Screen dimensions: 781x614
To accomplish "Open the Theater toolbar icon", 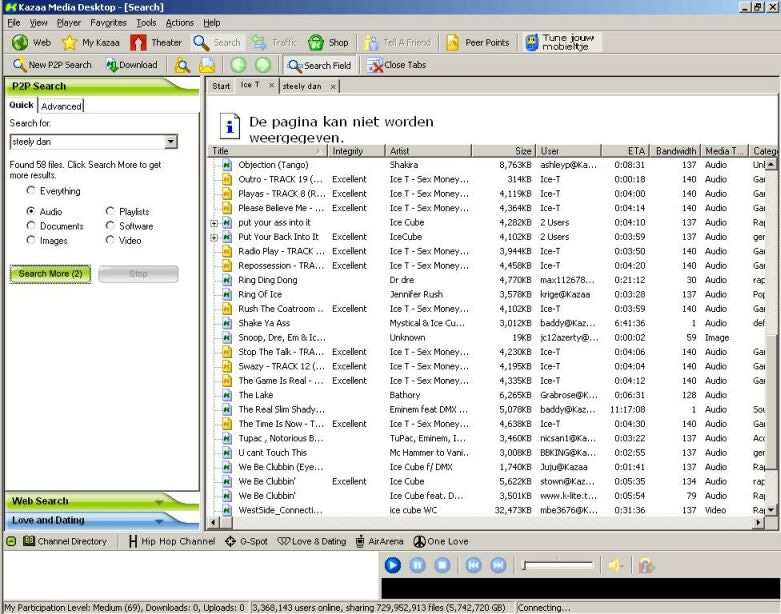I will click(x=138, y=42).
